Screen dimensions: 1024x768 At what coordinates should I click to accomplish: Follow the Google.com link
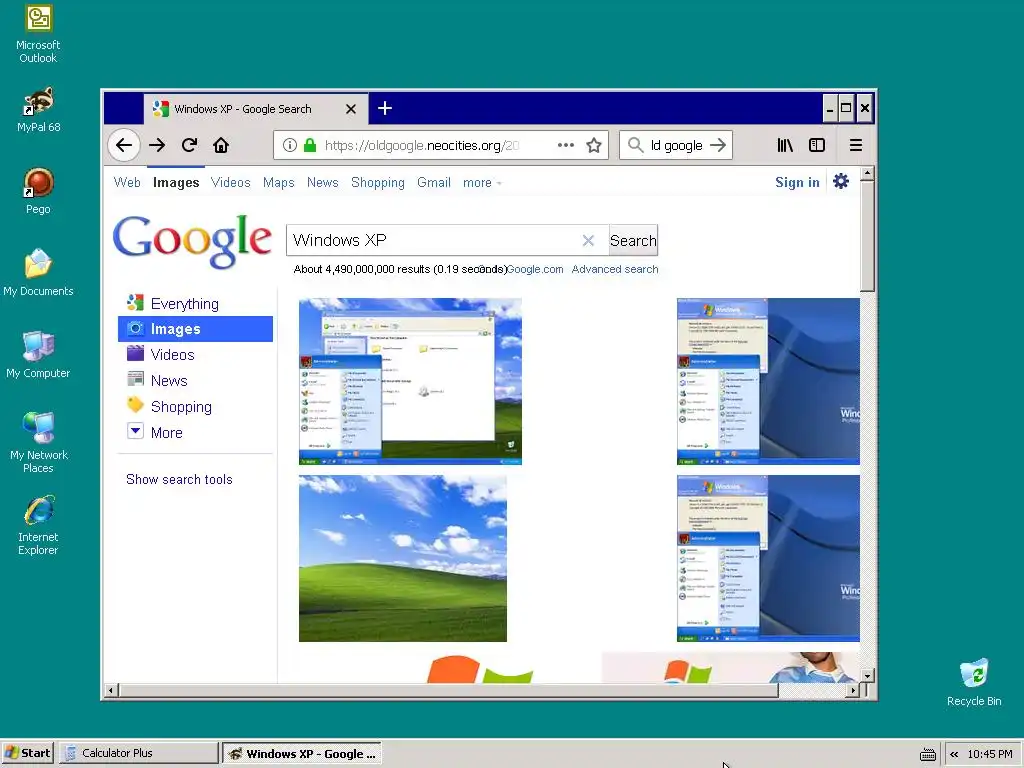pyautogui.click(x=535, y=269)
